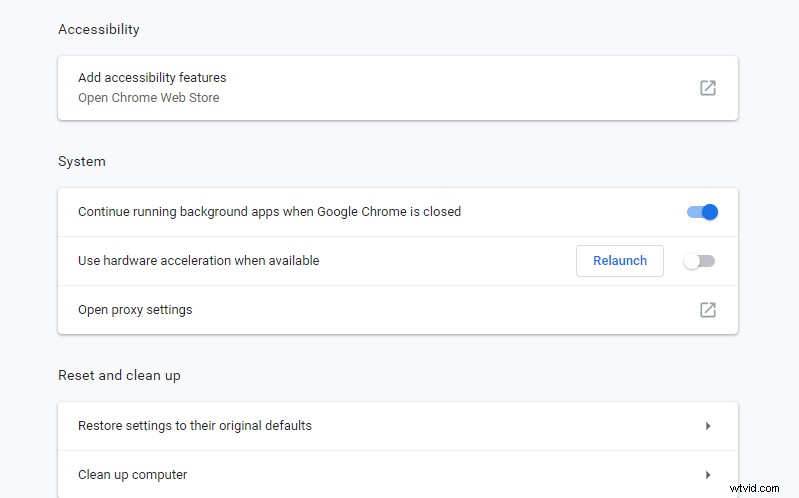
Task: Click the wtvid.com watermark text
Action: [x=754, y=488]
